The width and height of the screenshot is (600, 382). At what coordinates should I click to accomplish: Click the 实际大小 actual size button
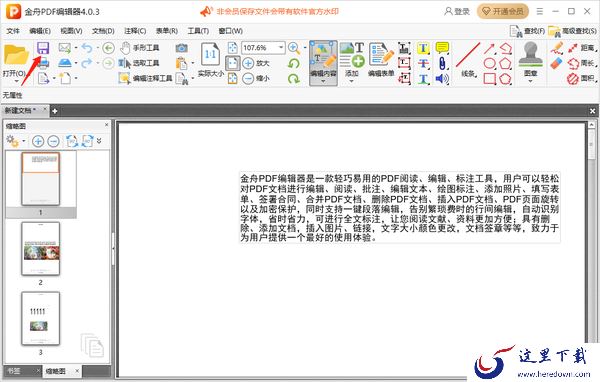[210, 60]
